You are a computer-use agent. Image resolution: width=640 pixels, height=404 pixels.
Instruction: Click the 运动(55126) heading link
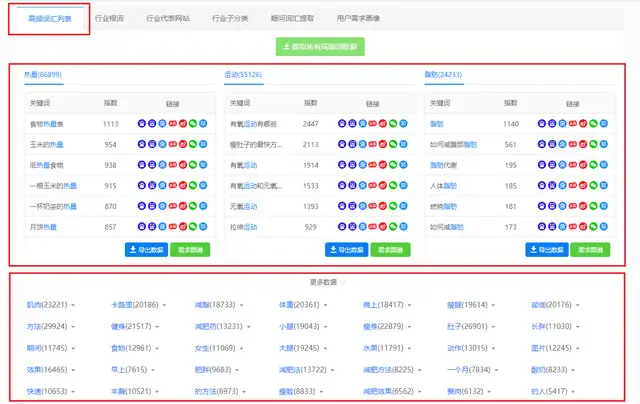pyautogui.click(x=243, y=75)
